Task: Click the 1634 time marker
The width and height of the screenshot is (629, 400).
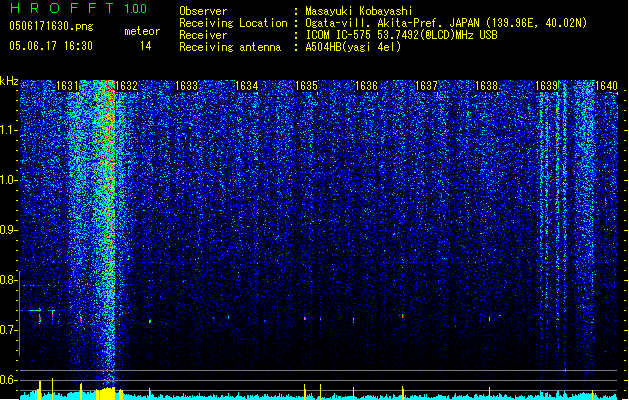Action: click(x=246, y=86)
